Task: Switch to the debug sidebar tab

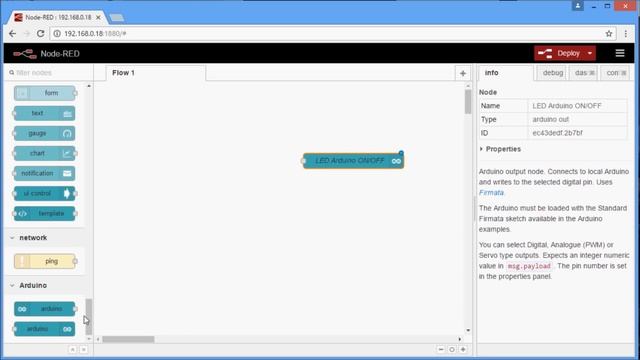Action: coord(552,73)
